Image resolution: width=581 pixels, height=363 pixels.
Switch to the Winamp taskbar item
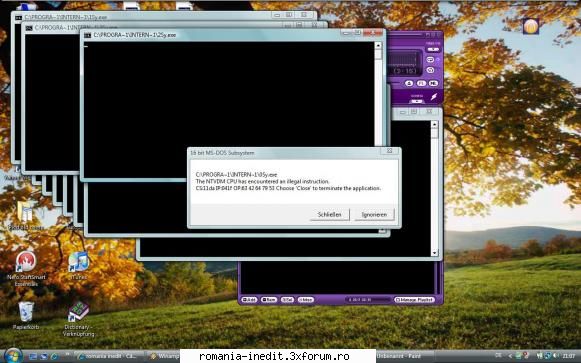pos(163,356)
